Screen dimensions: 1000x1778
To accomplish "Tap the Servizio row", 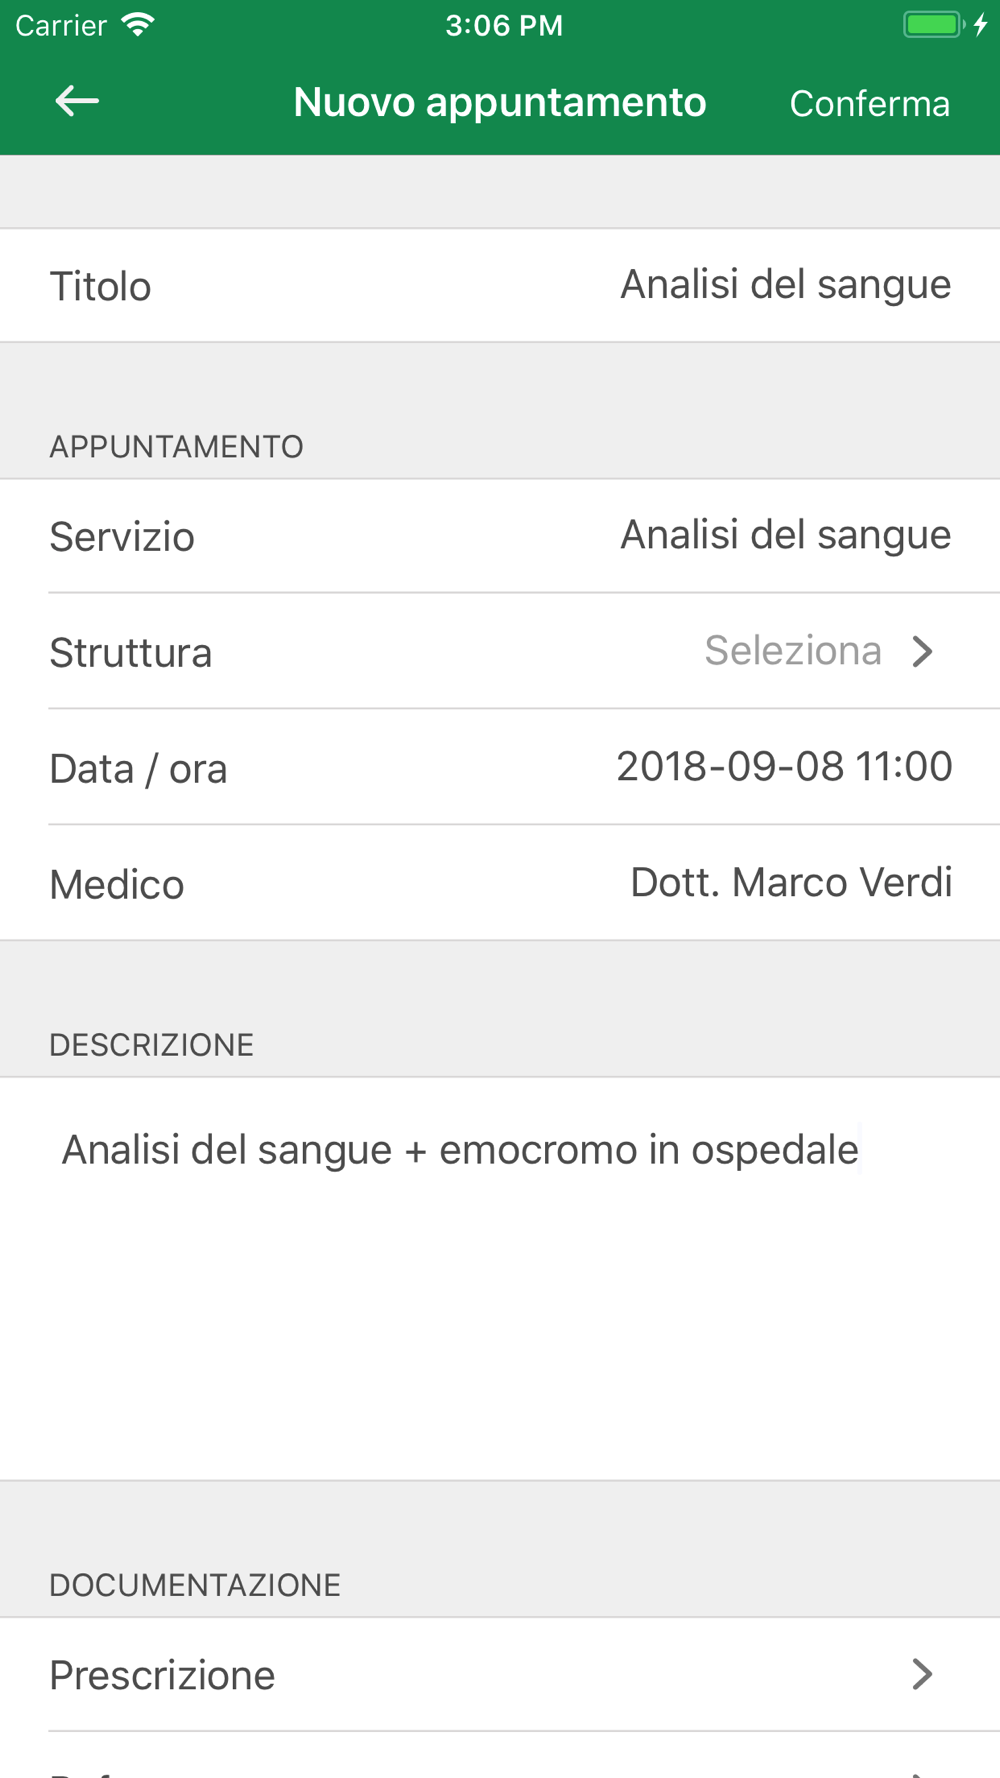I will pos(500,536).
